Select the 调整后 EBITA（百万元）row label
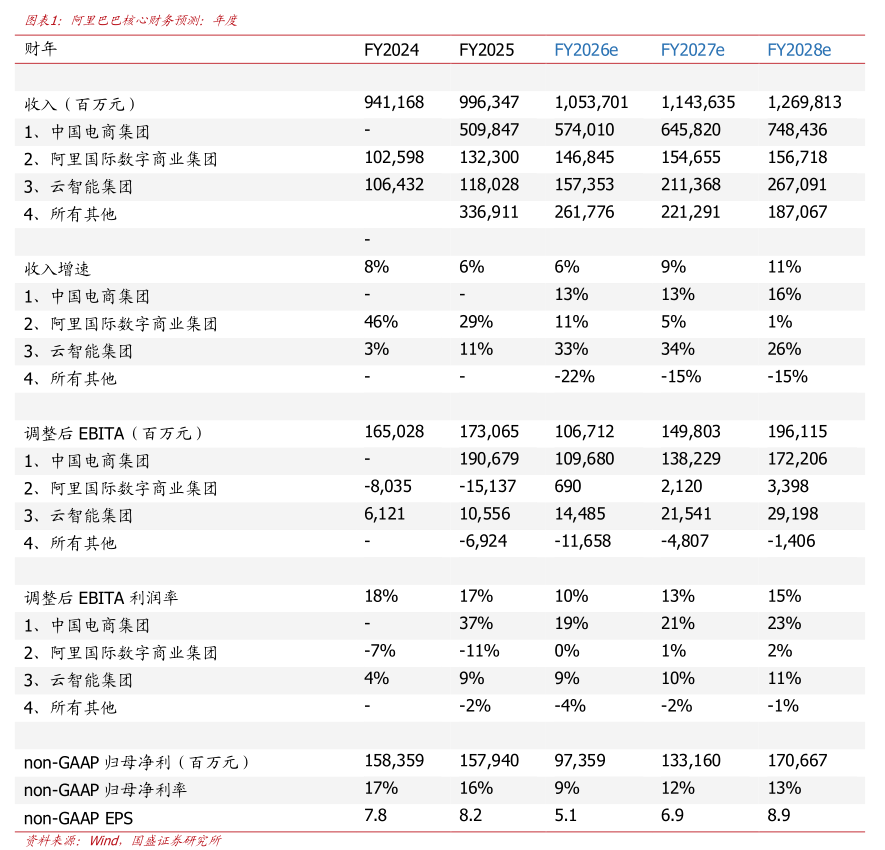The width and height of the screenshot is (885, 850). [x=114, y=433]
